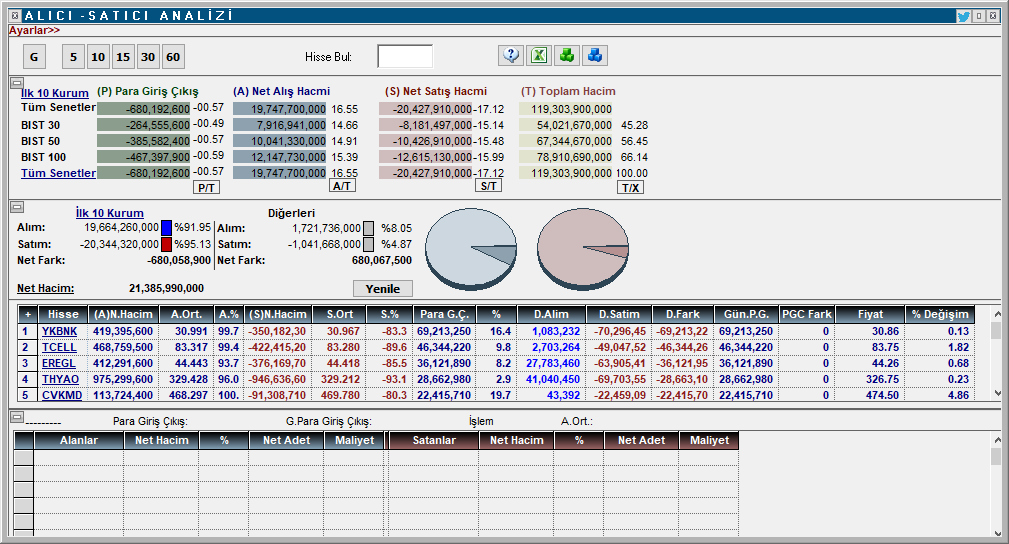Collapse the Alım/Satım pie chart section

[x=17, y=207]
